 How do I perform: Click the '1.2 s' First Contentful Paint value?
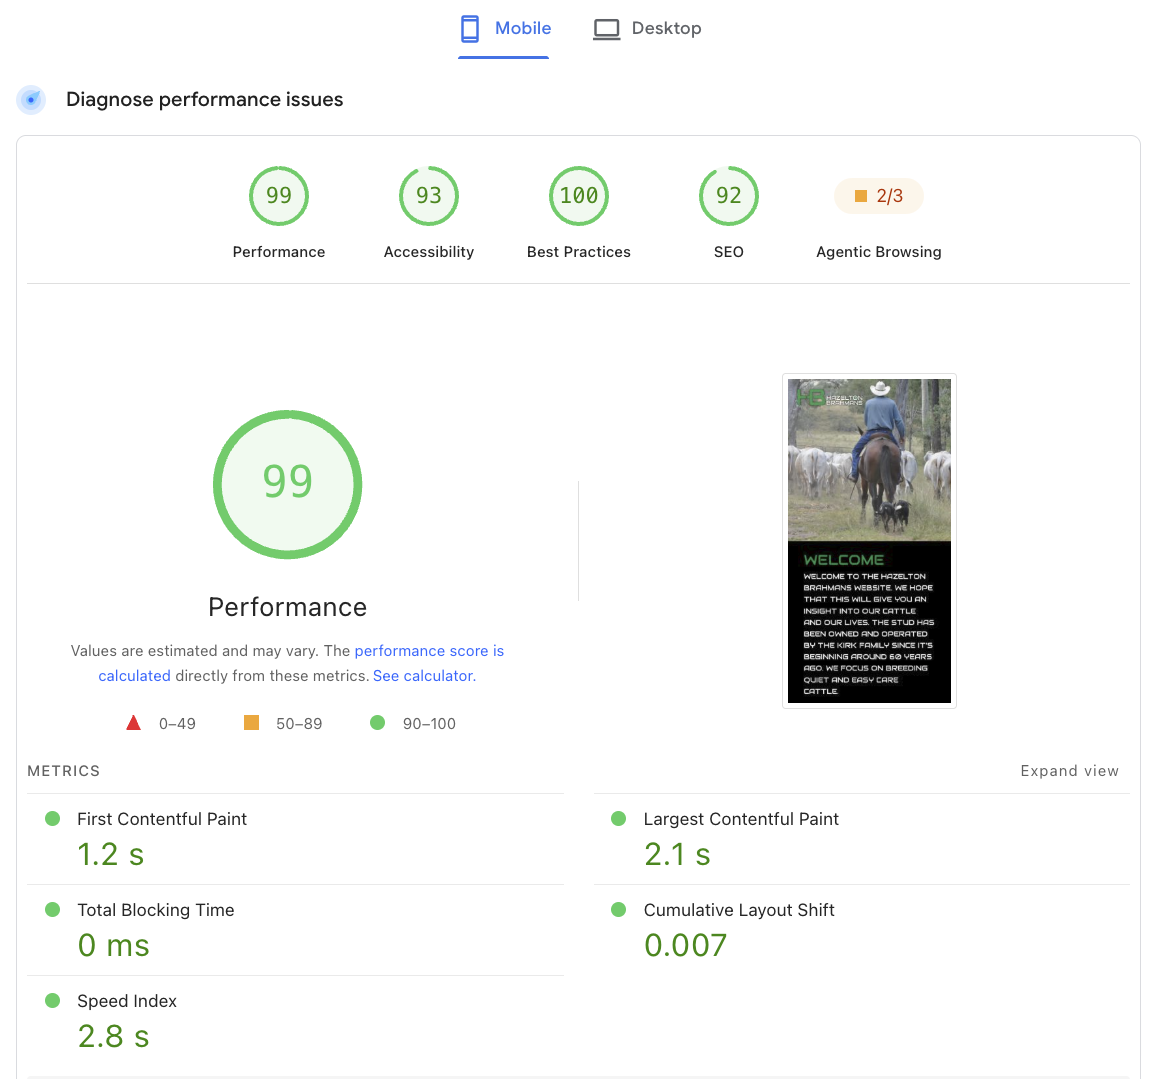pos(111,854)
